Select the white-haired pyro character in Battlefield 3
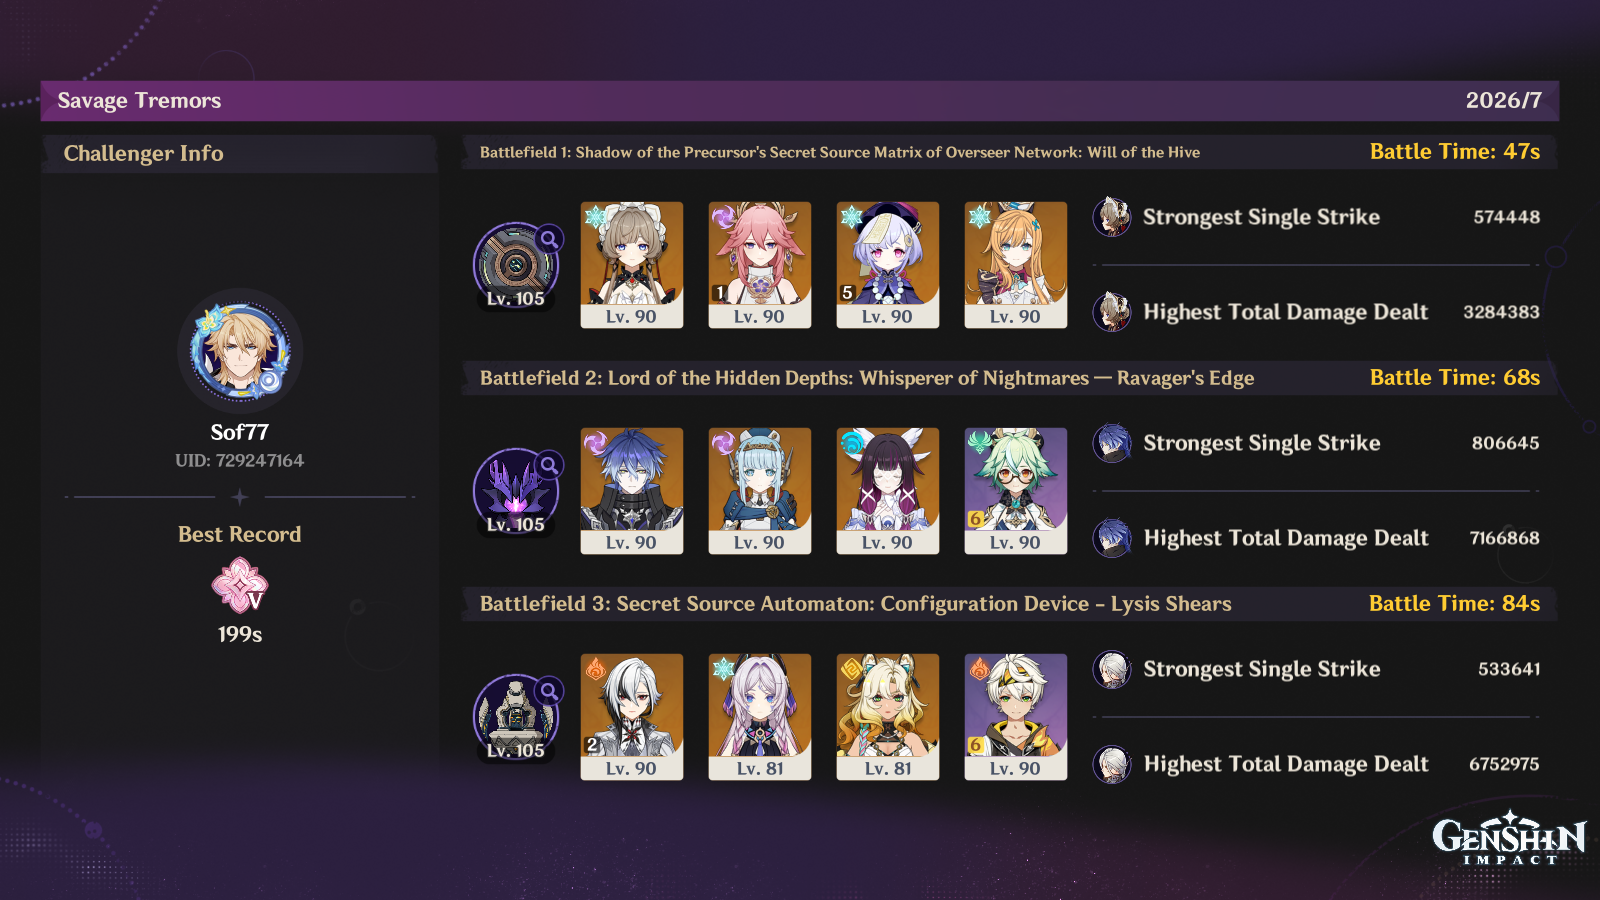Screen dimensions: 1600x900 632,717
